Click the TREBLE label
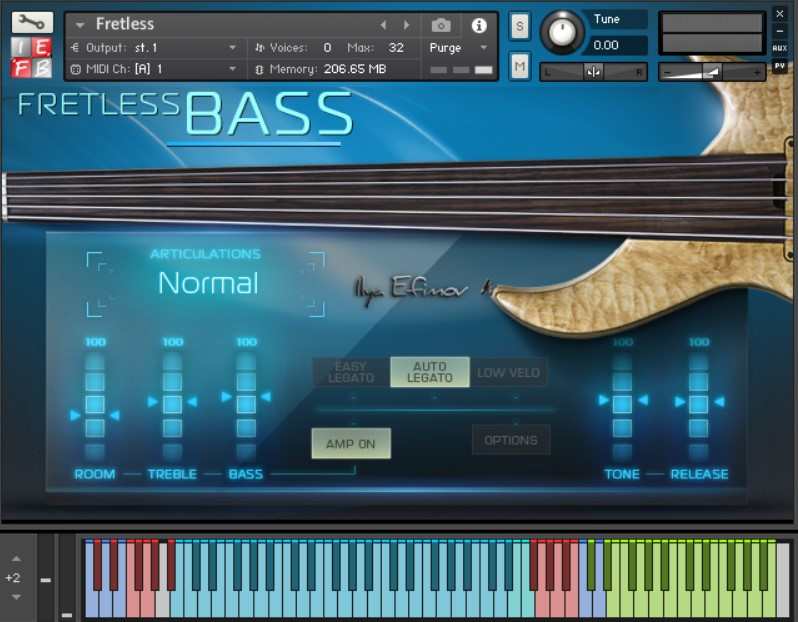The width and height of the screenshot is (798, 622). [173, 474]
